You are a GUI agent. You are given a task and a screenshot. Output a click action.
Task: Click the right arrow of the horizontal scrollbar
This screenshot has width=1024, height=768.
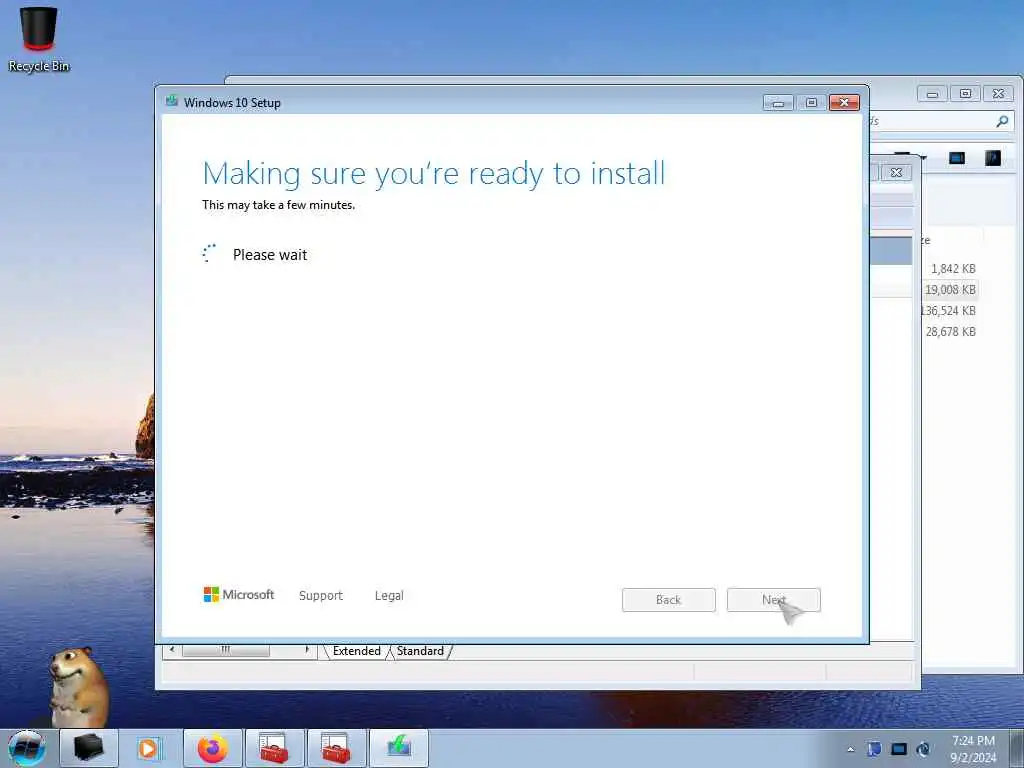[307, 650]
